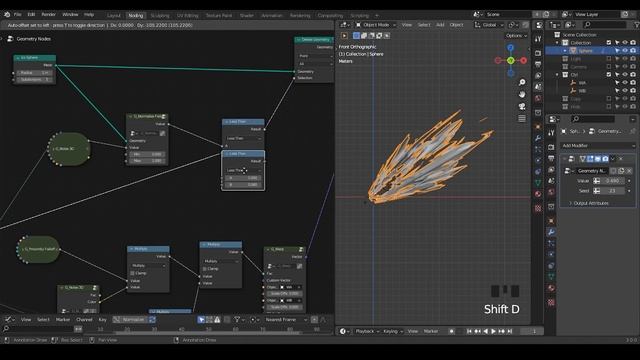Screen dimensions: 640x360
Task: Play animation forward button
Action: (x=493, y=331)
